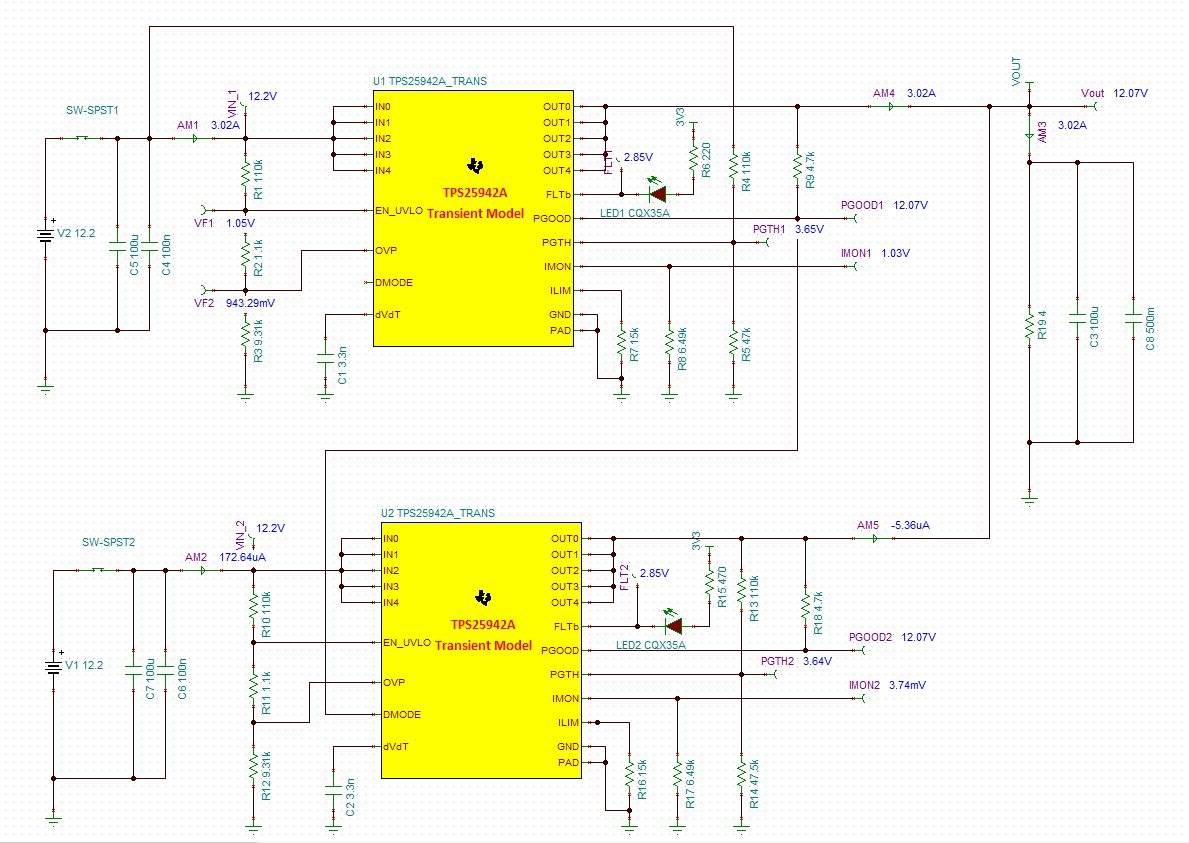This screenshot has width=1189, height=843.
Task: Select resistor R3 9.31k
Action: click(x=246, y=335)
